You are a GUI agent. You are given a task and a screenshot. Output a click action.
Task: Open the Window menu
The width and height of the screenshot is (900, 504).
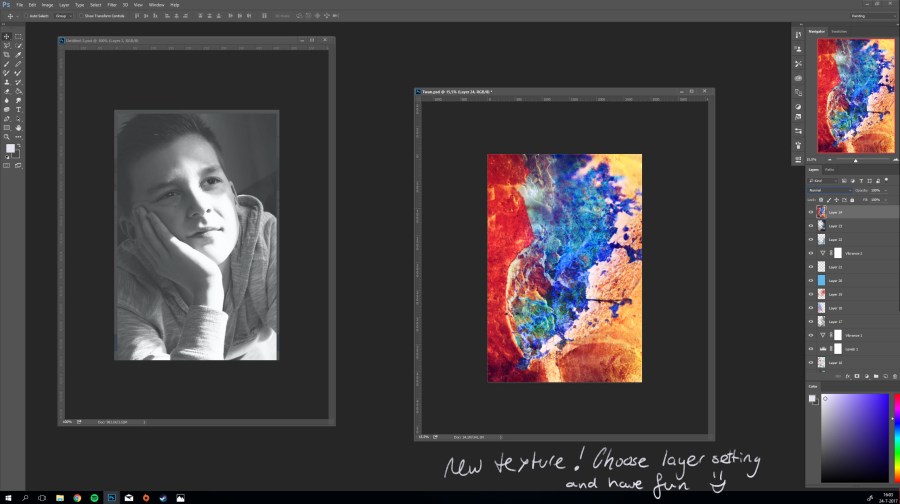pyautogui.click(x=156, y=5)
